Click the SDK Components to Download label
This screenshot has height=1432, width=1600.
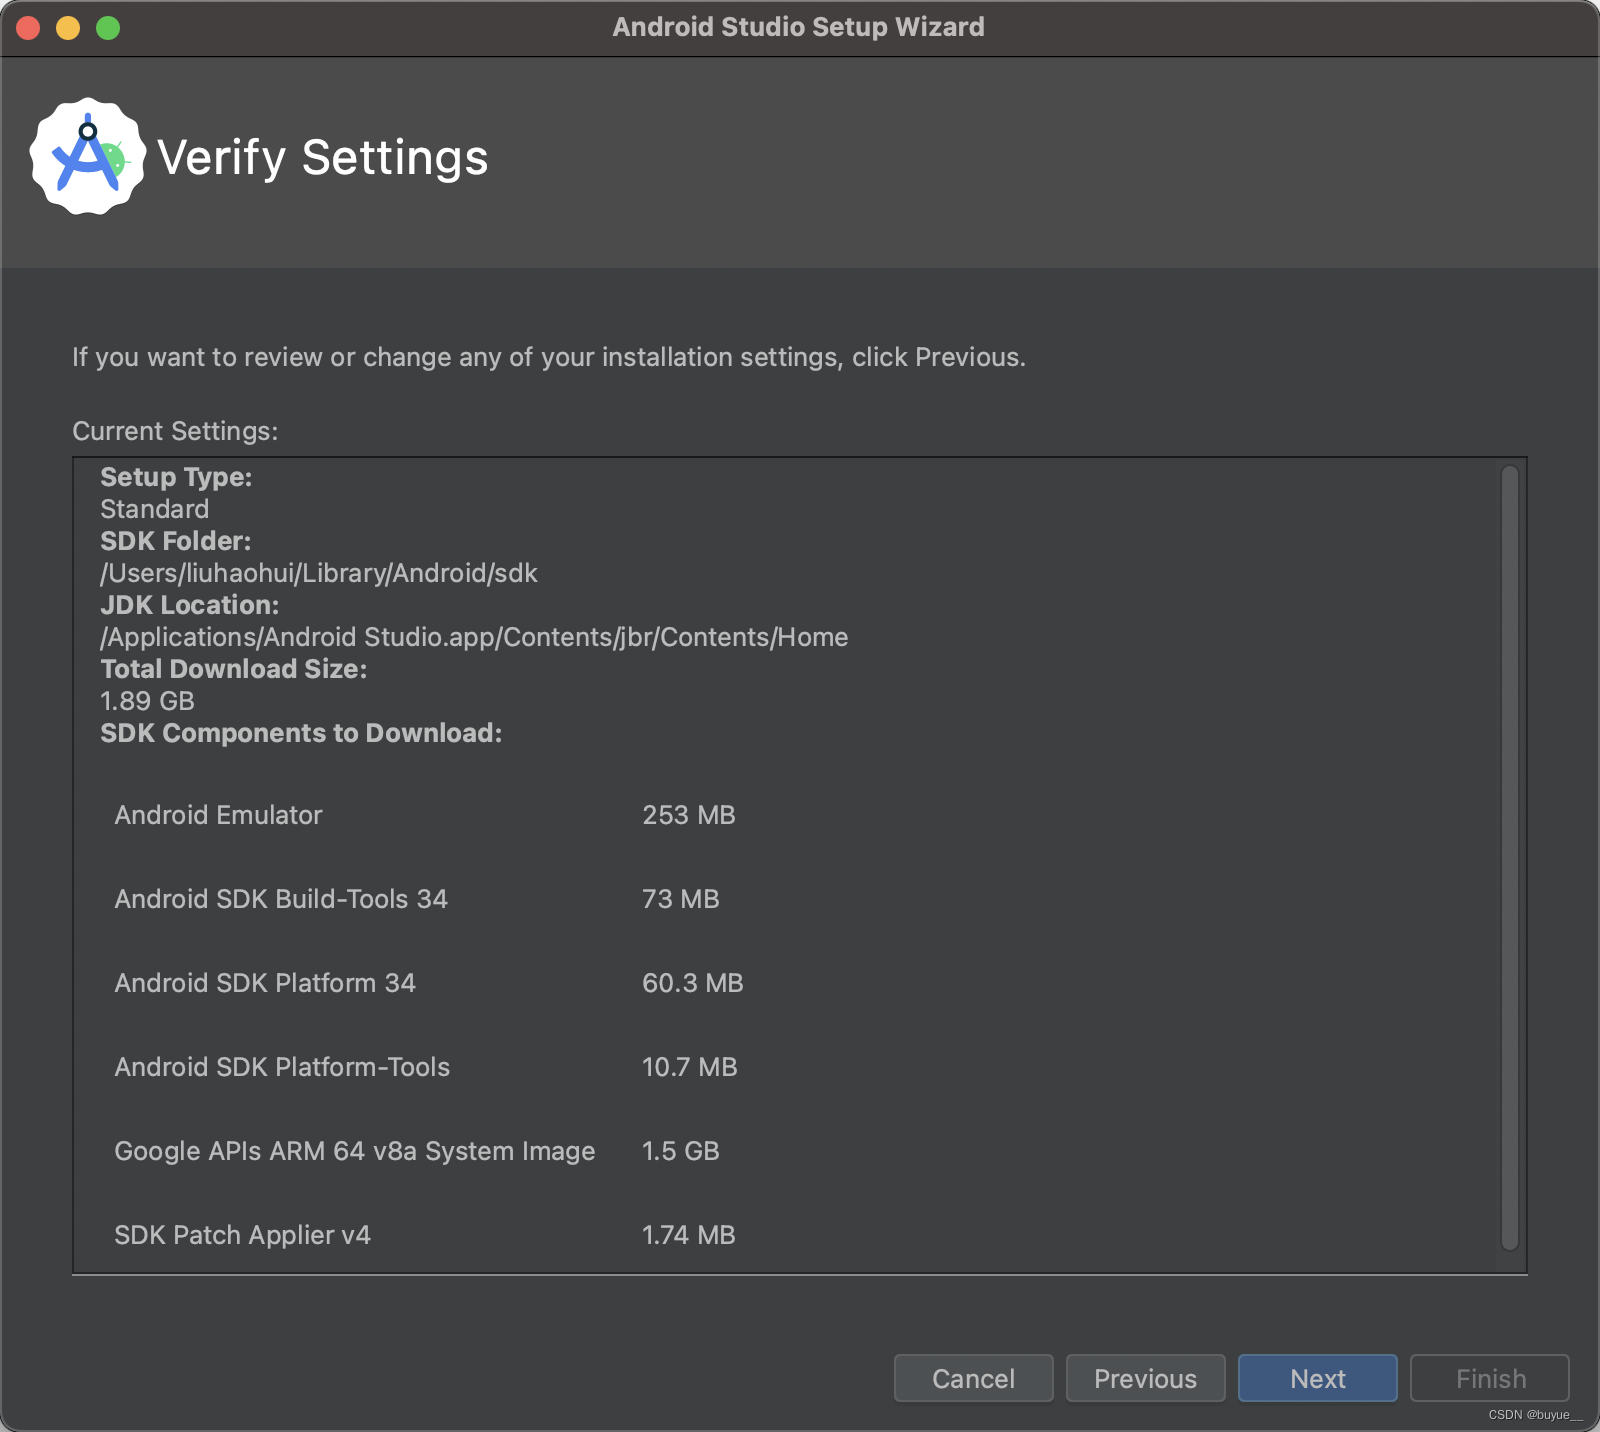coord(301,733)
